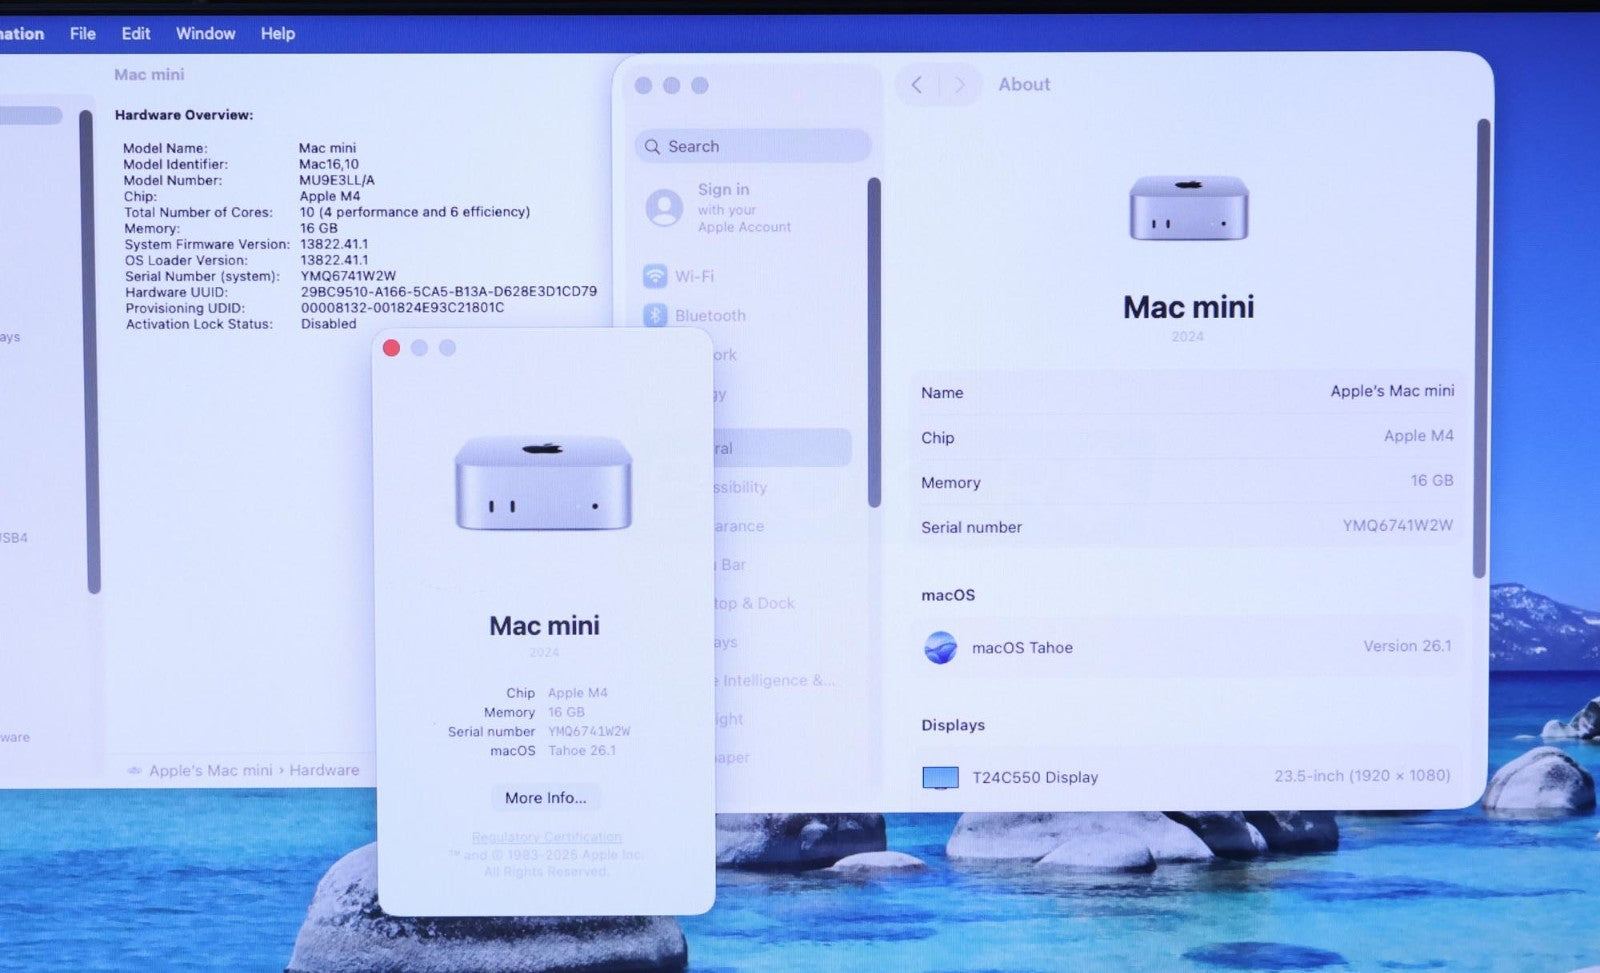This screenshot has width=1600, height=973.
Task: Click the T24C550 Display monitor icon
Action: (x=940, y=777)
